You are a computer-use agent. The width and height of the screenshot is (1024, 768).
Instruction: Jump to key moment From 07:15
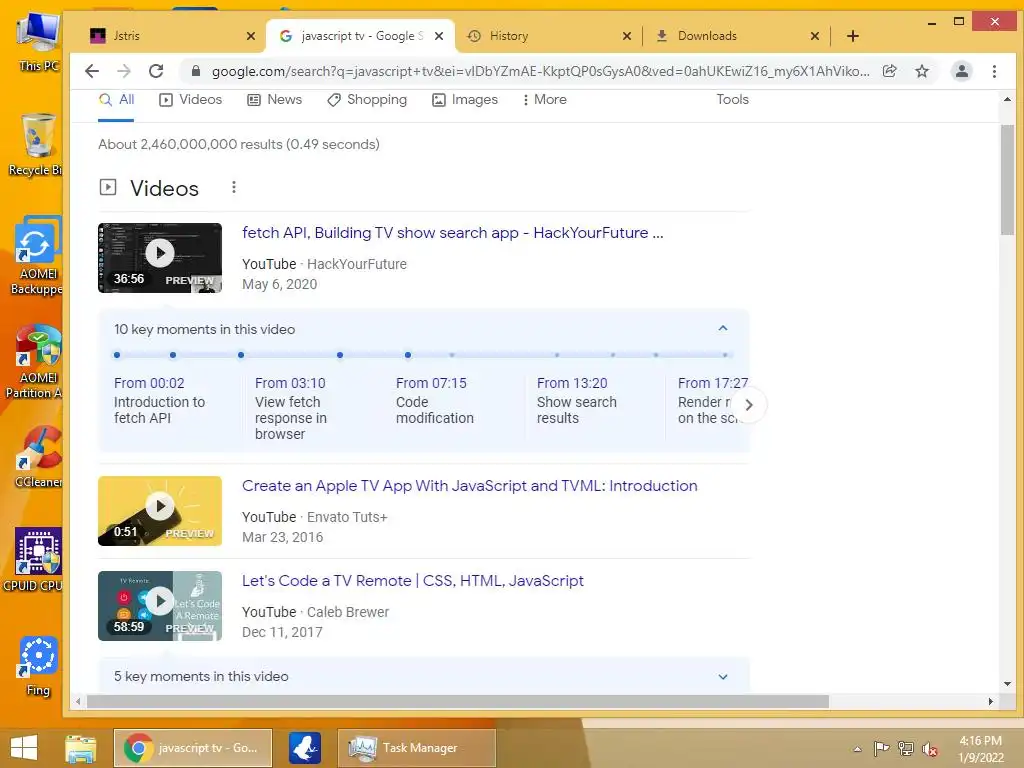pyautogui.click(x=431, y=383)
